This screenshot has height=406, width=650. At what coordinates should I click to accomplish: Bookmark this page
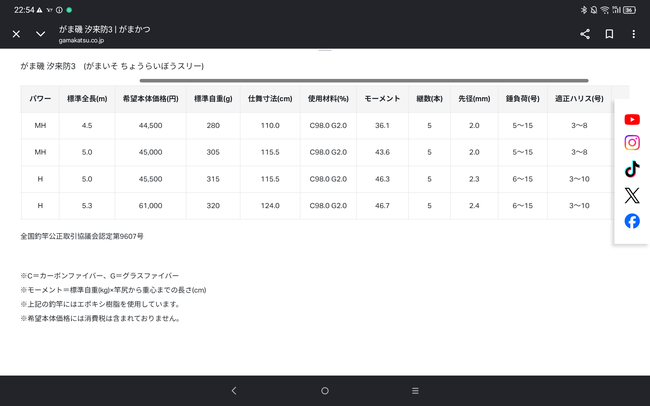tap(609, 34)
